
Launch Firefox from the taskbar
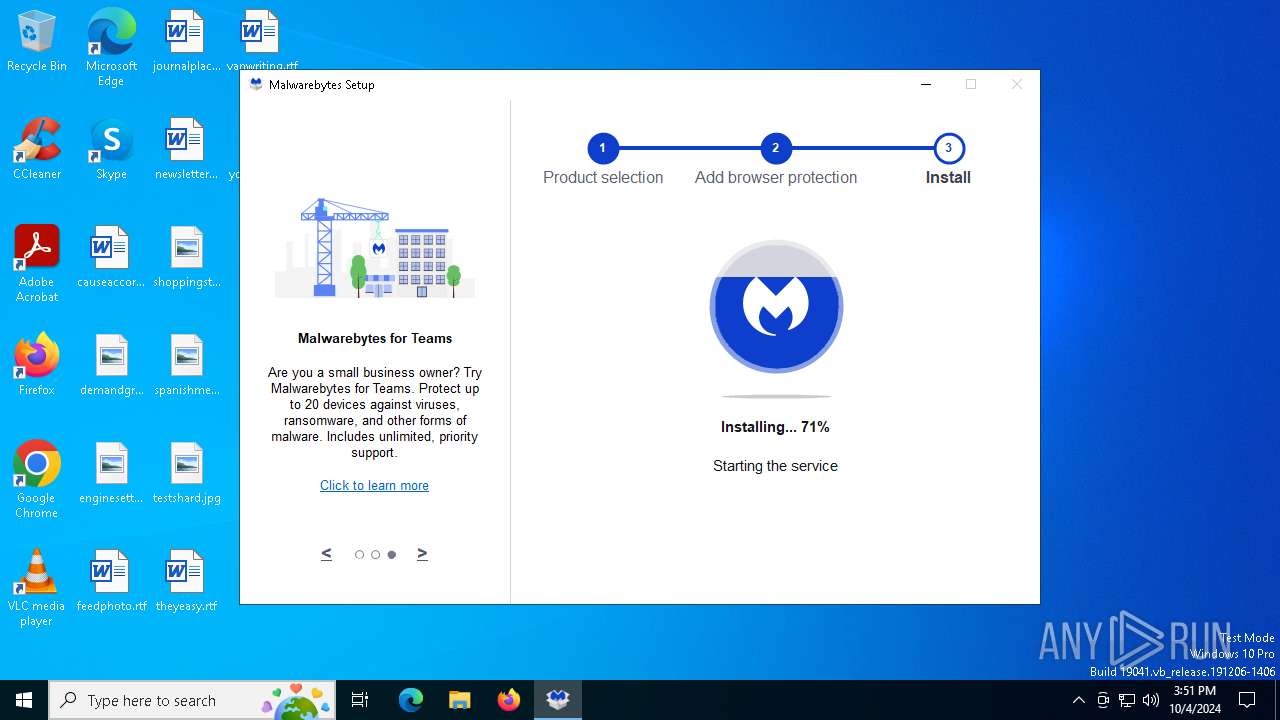(x=508, y=700)
